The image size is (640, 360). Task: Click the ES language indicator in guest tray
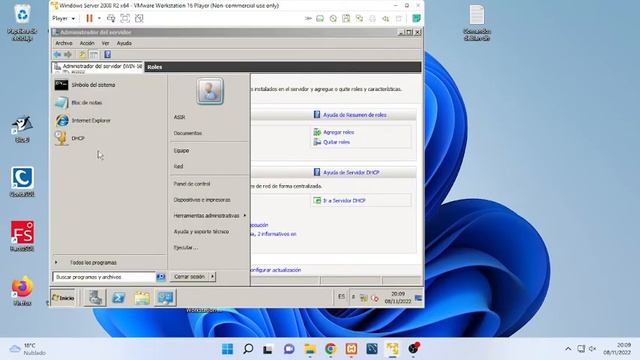point(341,297)
